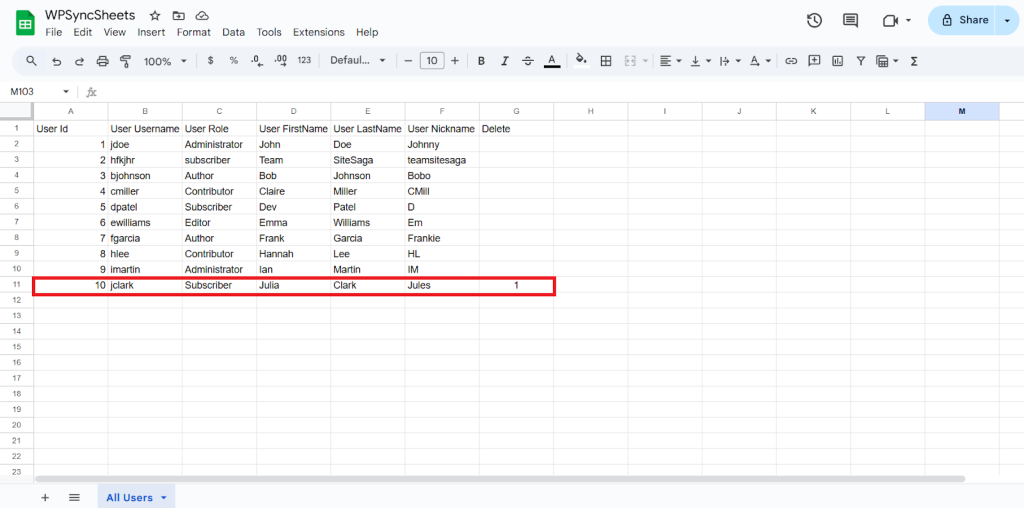Viewport: 1024px width, 508px height.
Task: Insert a comment from toolbar
Action: pos(814,61)
